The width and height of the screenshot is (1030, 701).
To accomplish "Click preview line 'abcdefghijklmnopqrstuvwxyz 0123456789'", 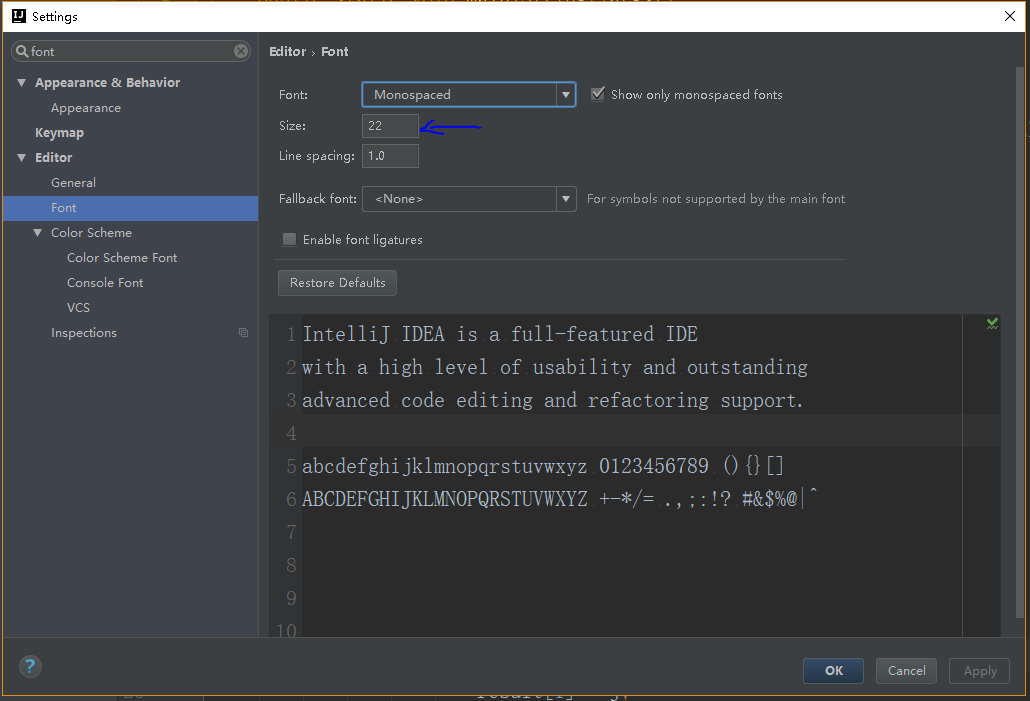I will 506,466.
